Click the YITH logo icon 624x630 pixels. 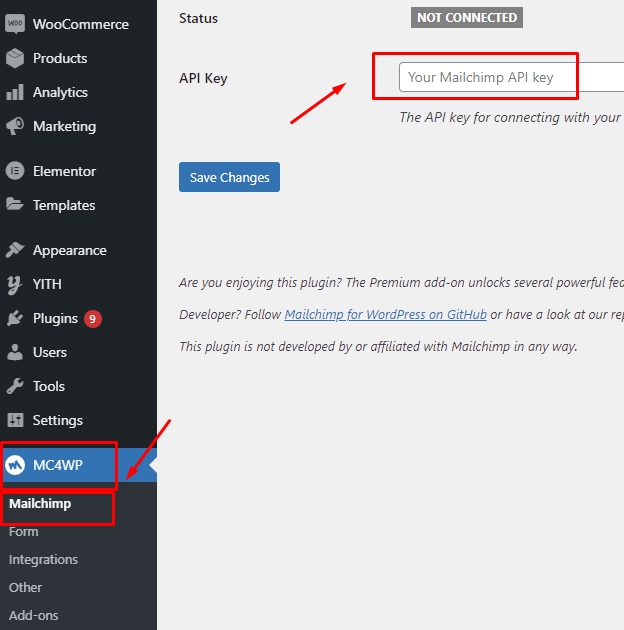[14, 284]
